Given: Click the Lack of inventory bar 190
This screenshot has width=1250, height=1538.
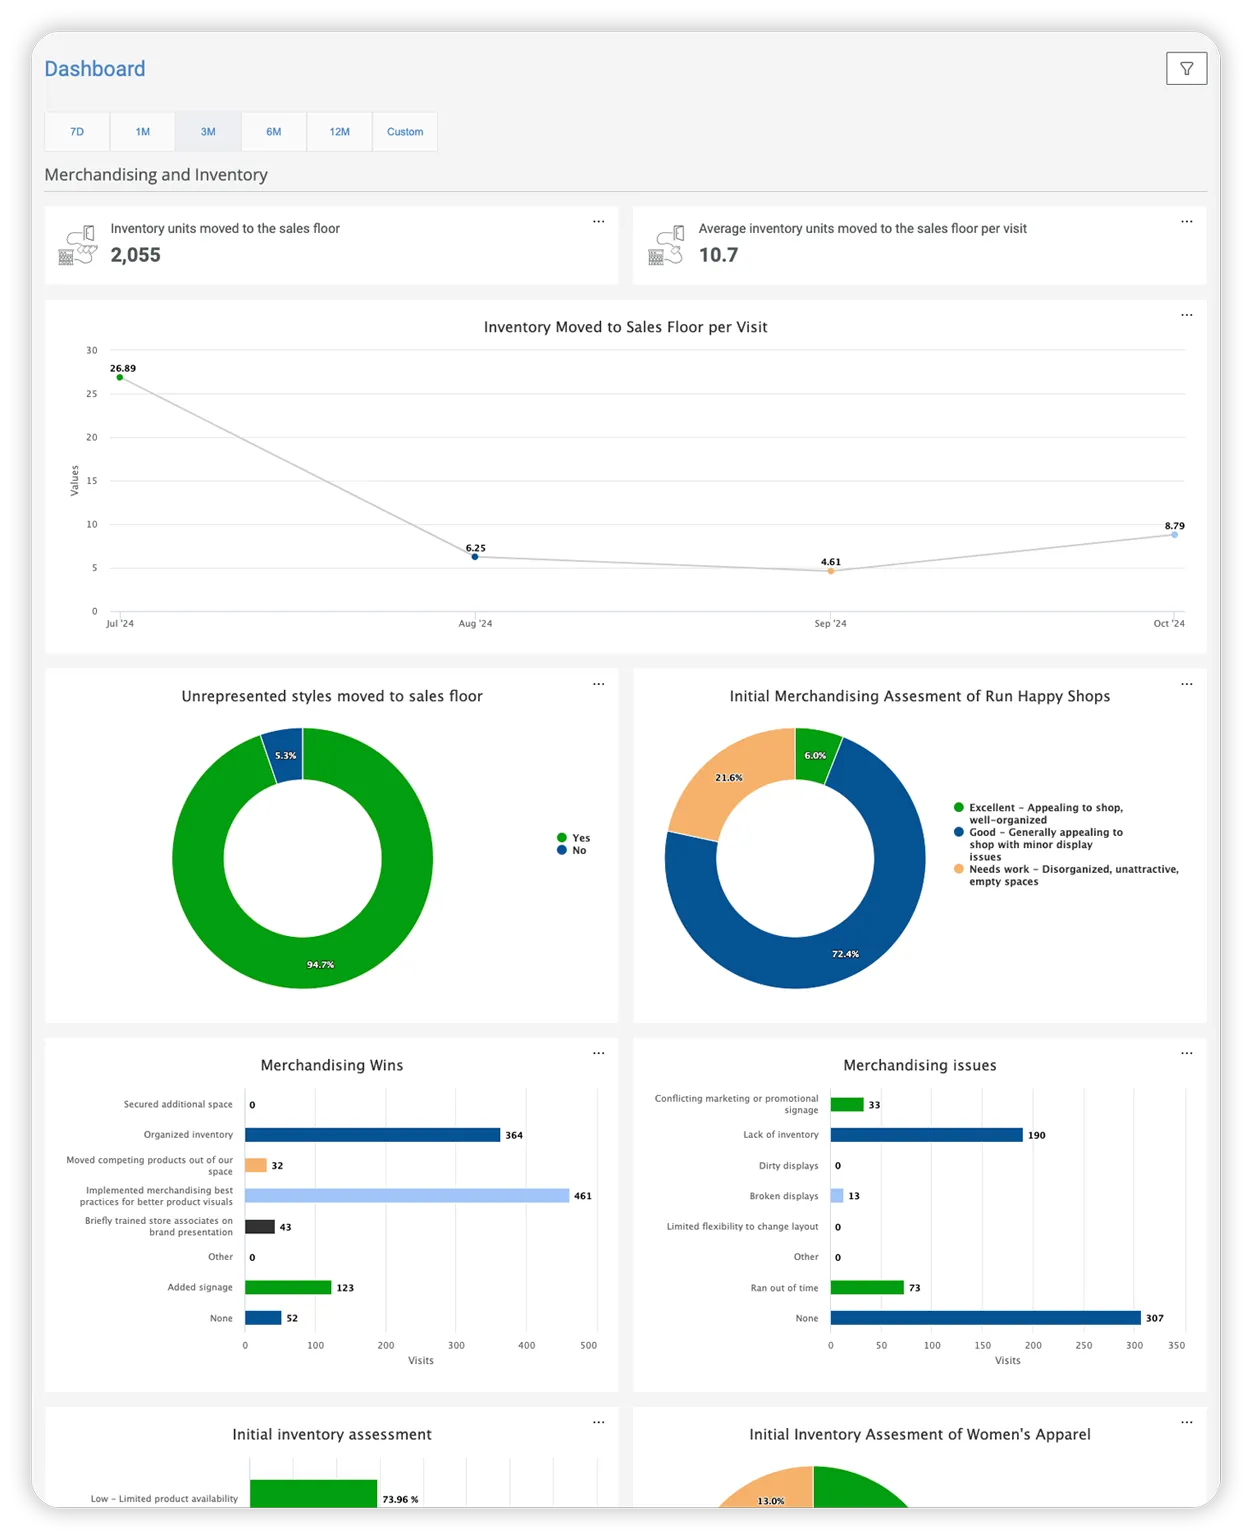Looking at the screenshot, I should [x=927, y=1135].
